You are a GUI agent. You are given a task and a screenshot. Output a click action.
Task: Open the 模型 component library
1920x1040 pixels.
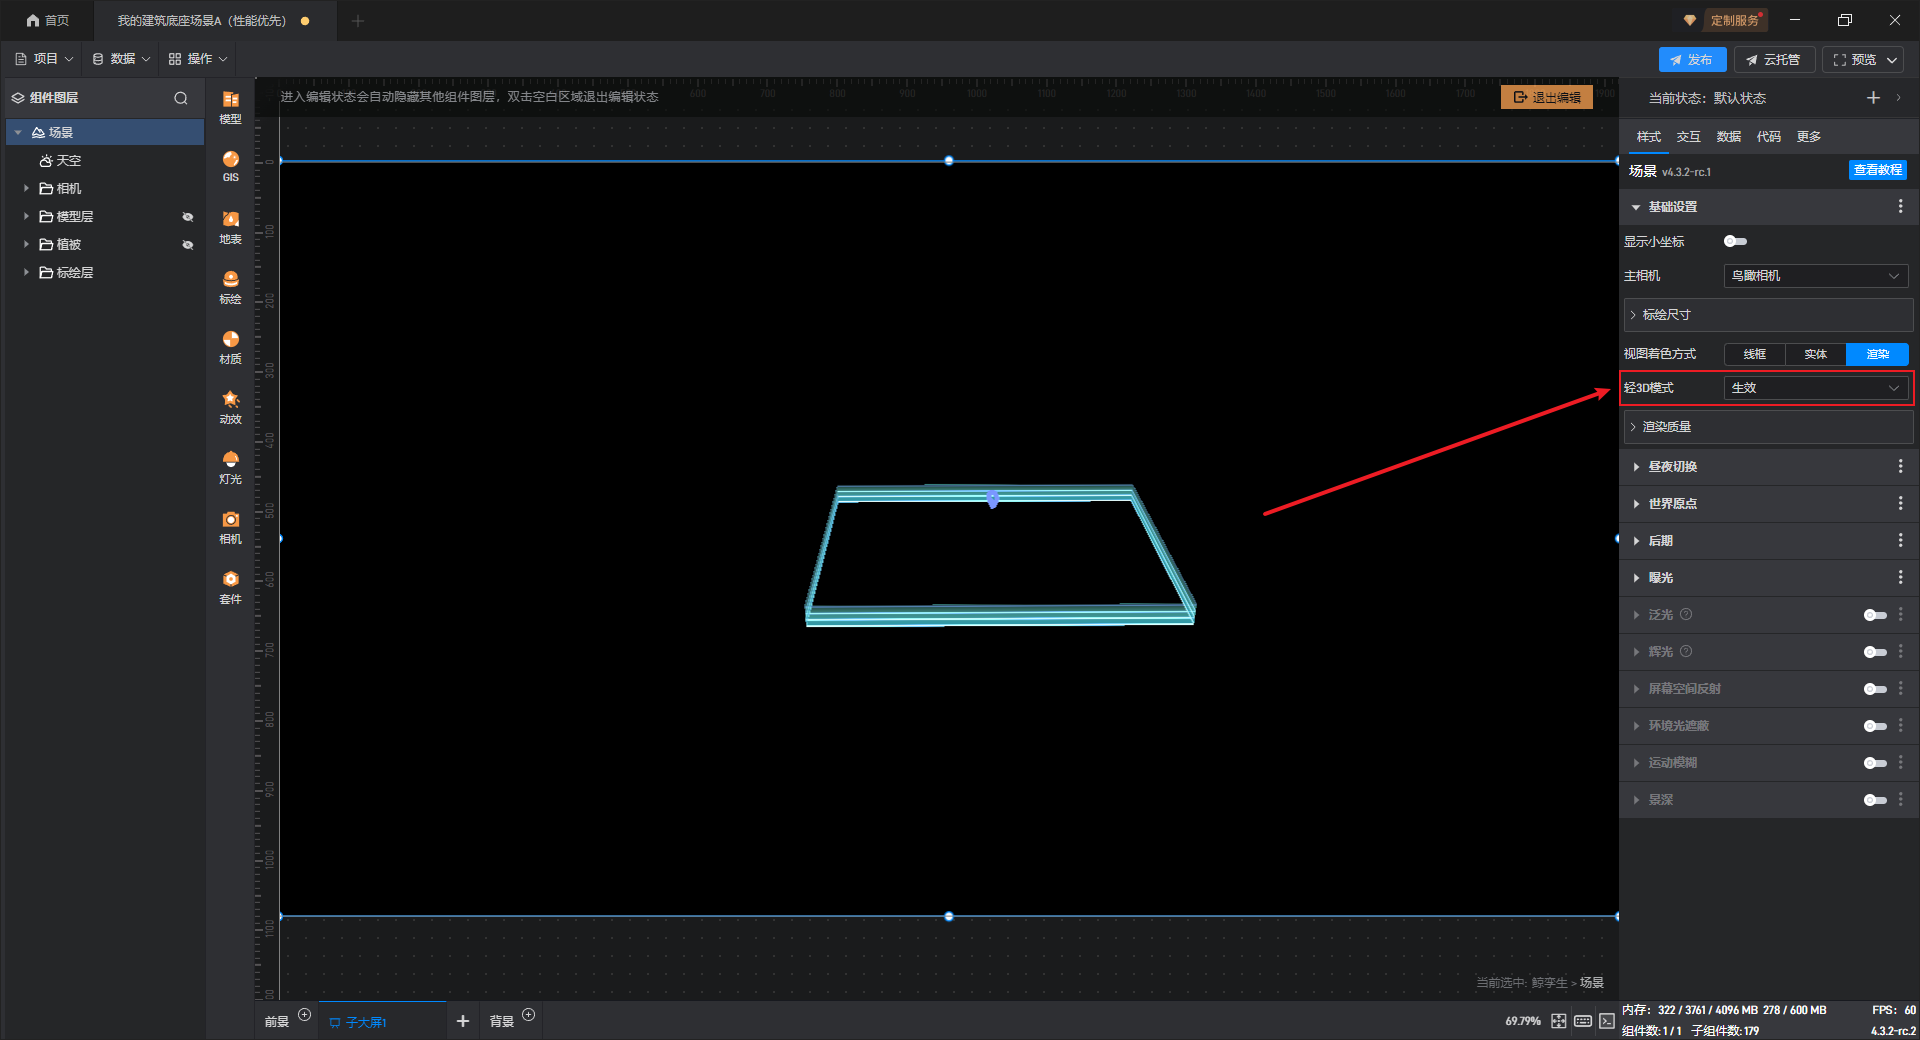click(x=230, y=106)
